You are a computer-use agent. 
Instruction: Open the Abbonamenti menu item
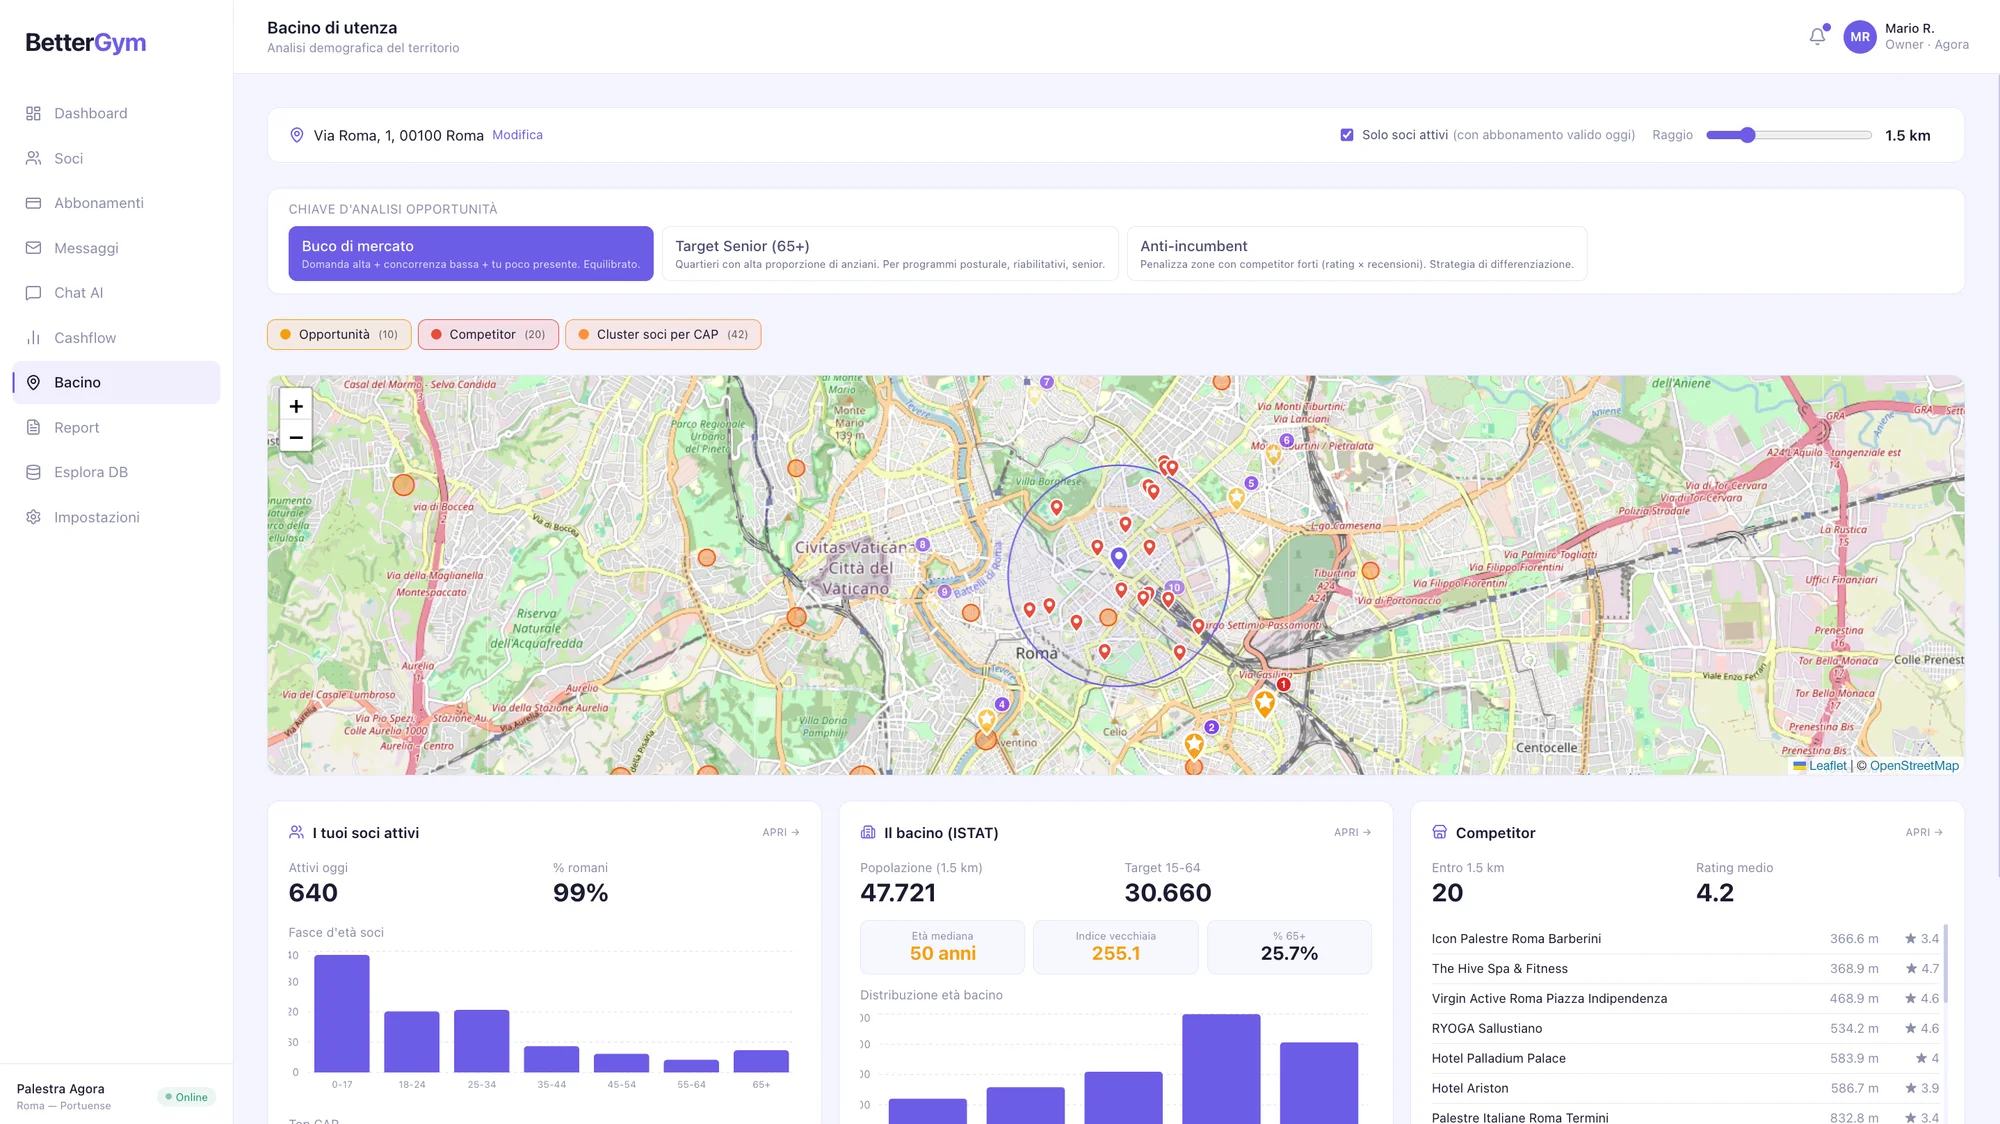(x=116, y=203)
